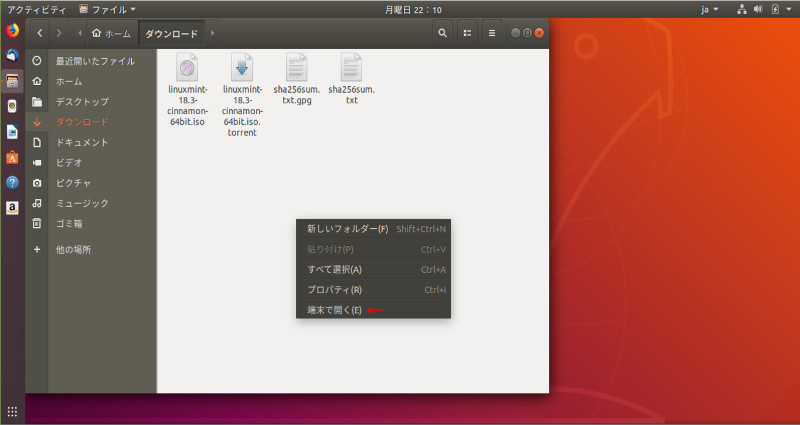Viewport: 800px width, 425px height.
Task: Select the sha256sum.txt file name label
Action: 352,95
